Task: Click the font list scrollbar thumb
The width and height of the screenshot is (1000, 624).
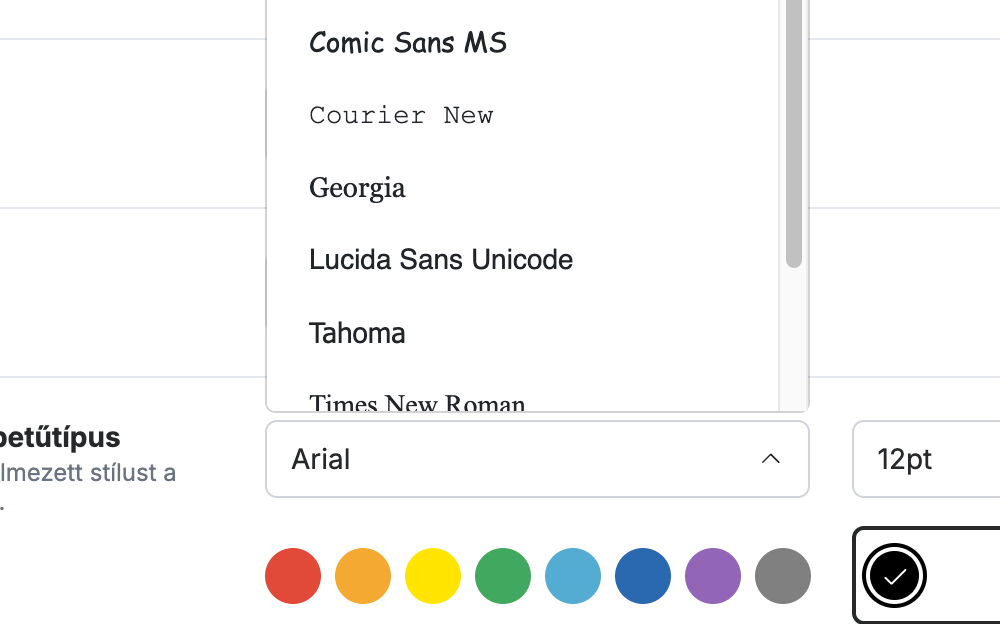Action: point(793,133)
